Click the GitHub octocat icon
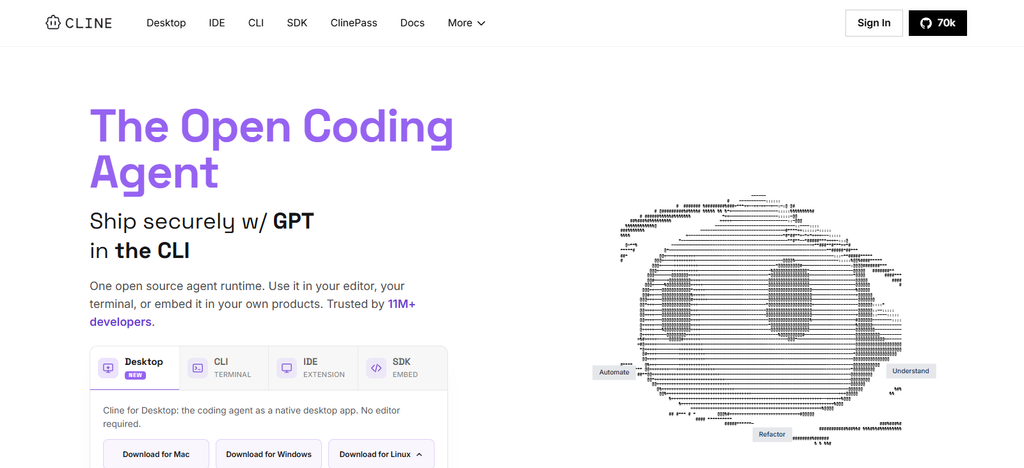The height and width of the screenshot is (468, 1024). 925,23
